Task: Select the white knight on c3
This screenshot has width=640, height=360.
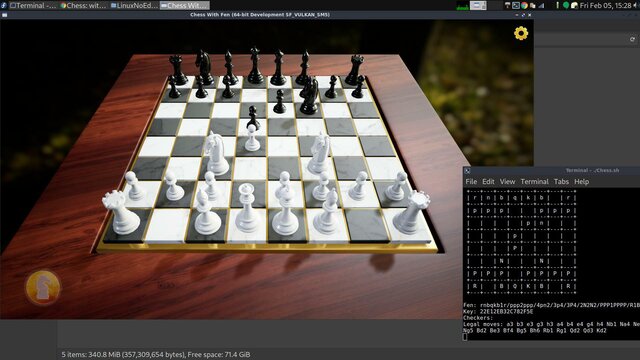Action: coord(216,153)
